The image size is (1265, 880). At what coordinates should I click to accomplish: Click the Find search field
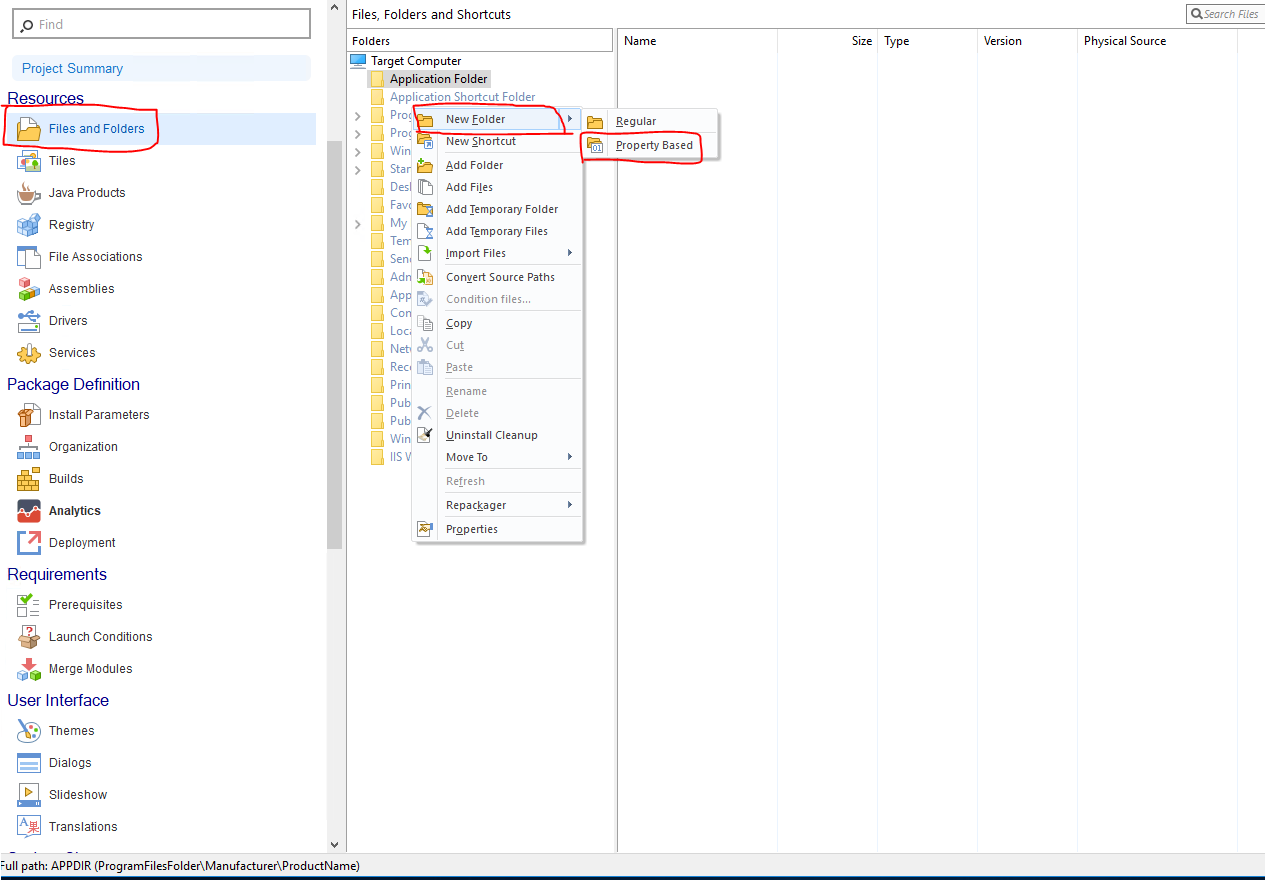[x=170, y=24]
